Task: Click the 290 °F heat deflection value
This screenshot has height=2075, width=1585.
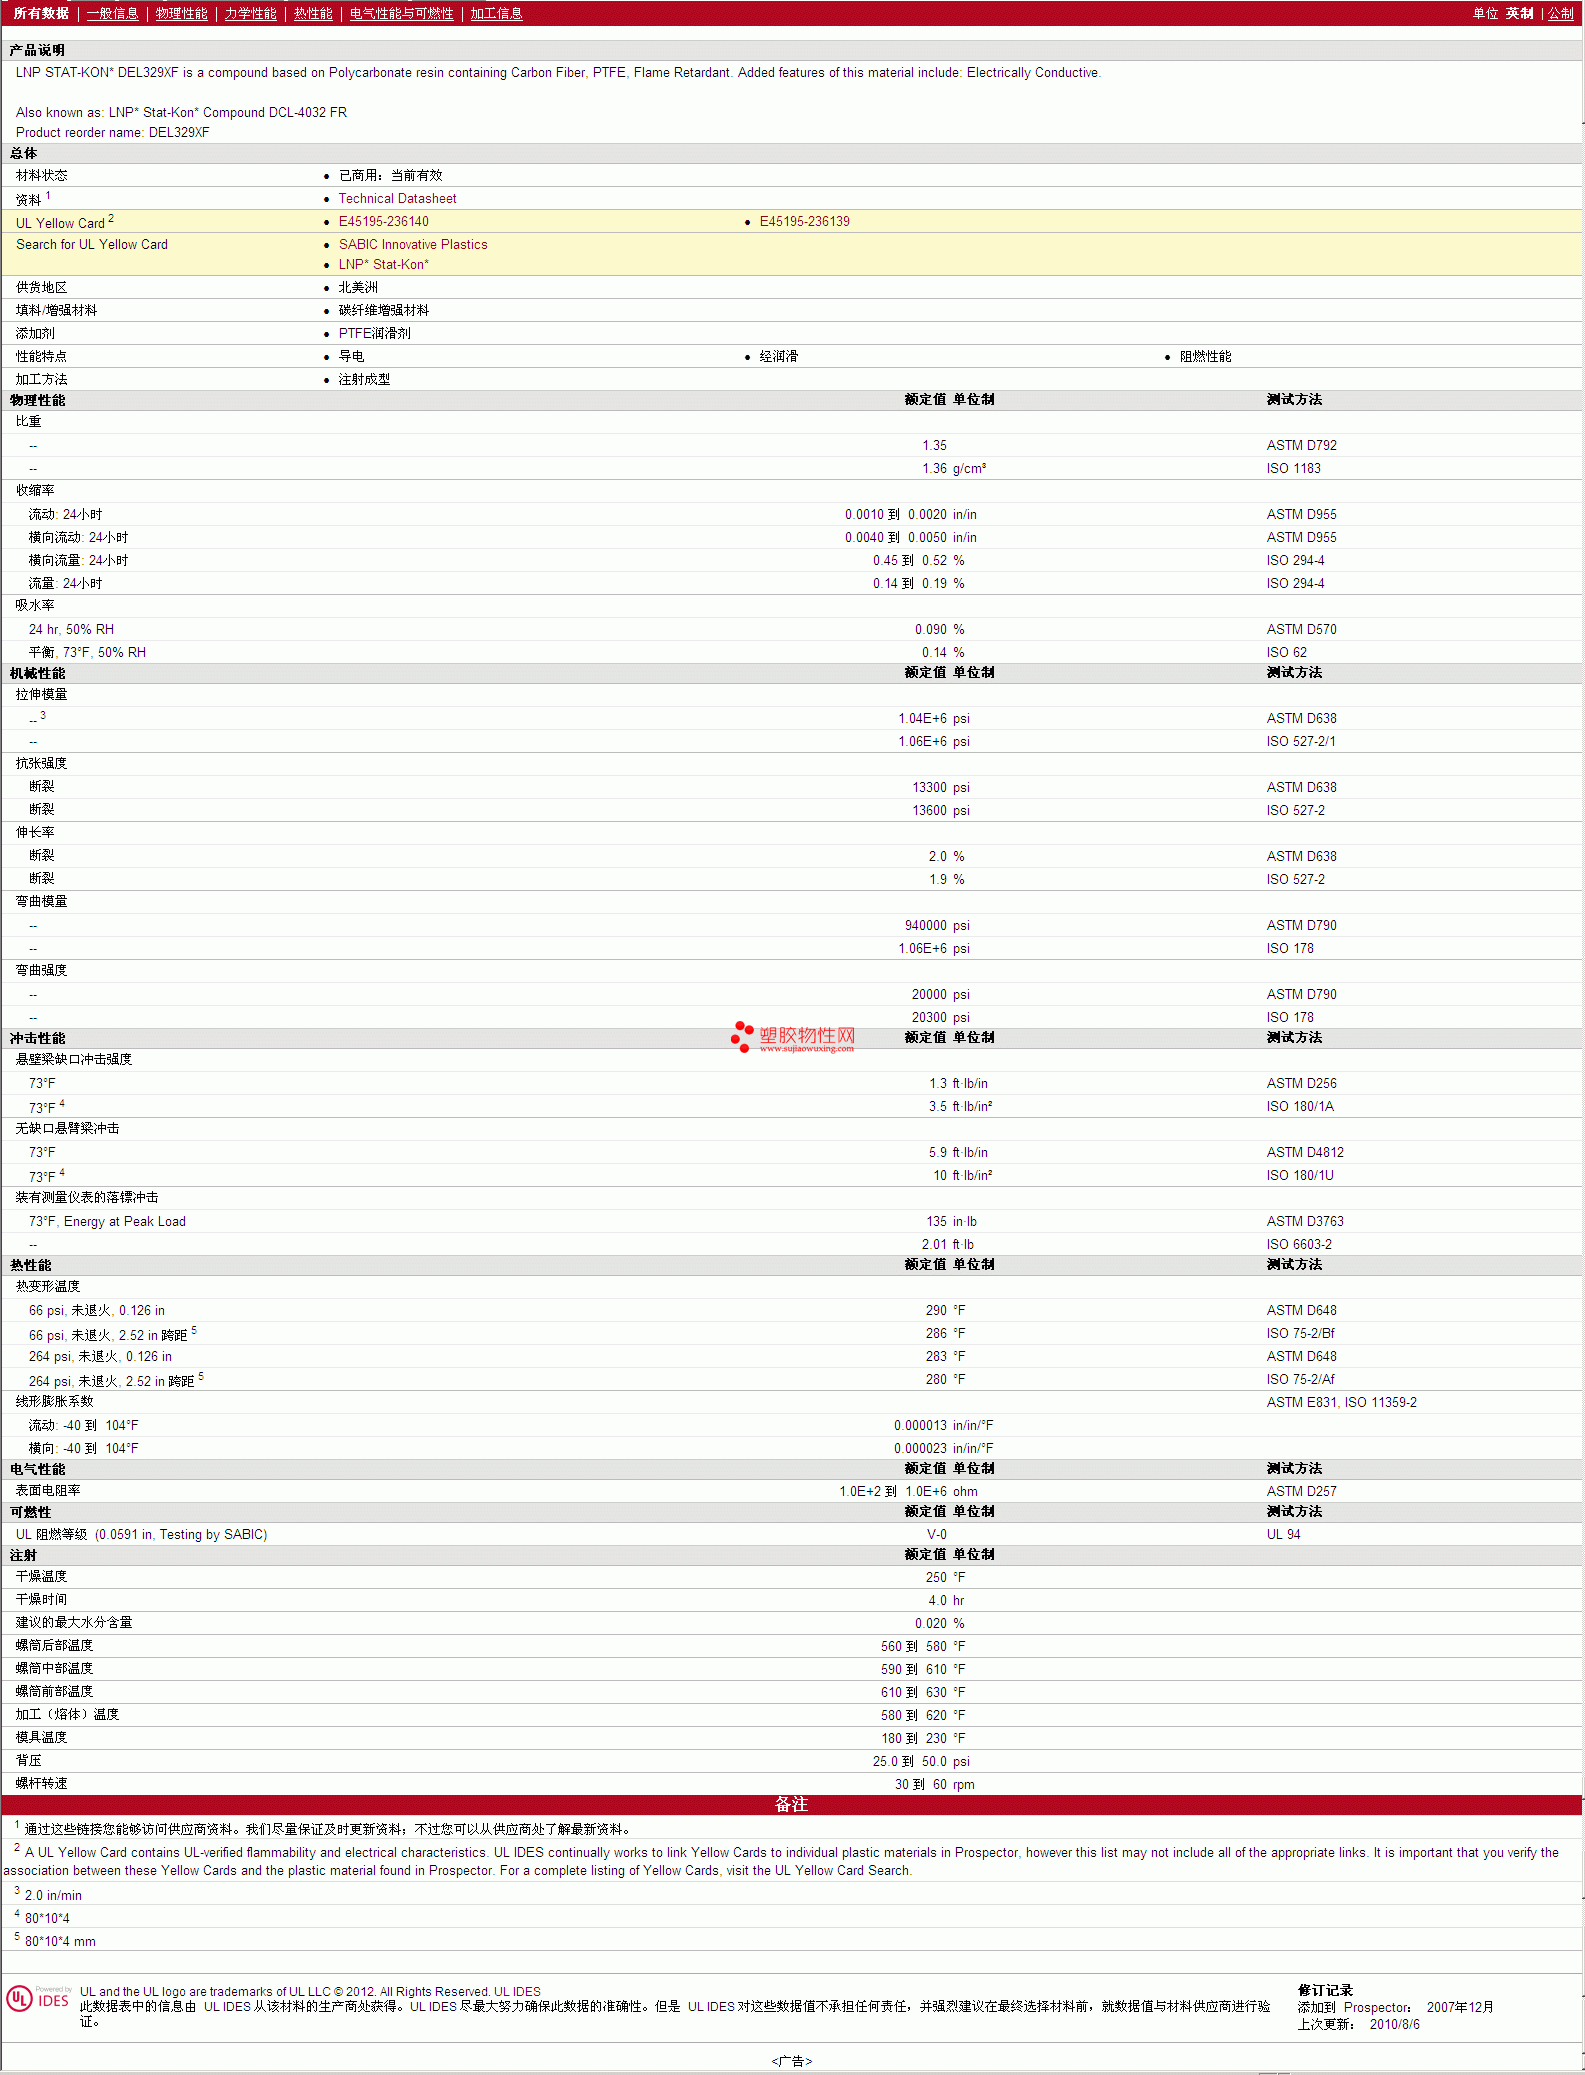Action: (x=945, y=1310)
